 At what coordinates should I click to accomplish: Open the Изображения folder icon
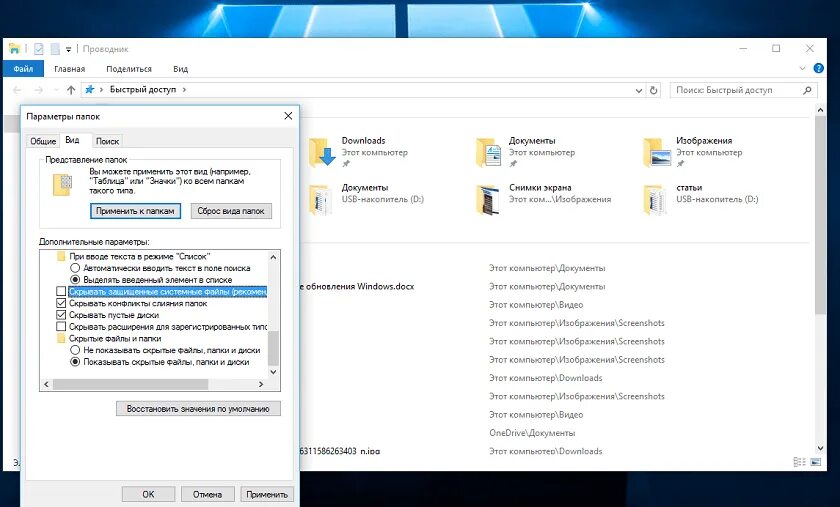[656, 153]
